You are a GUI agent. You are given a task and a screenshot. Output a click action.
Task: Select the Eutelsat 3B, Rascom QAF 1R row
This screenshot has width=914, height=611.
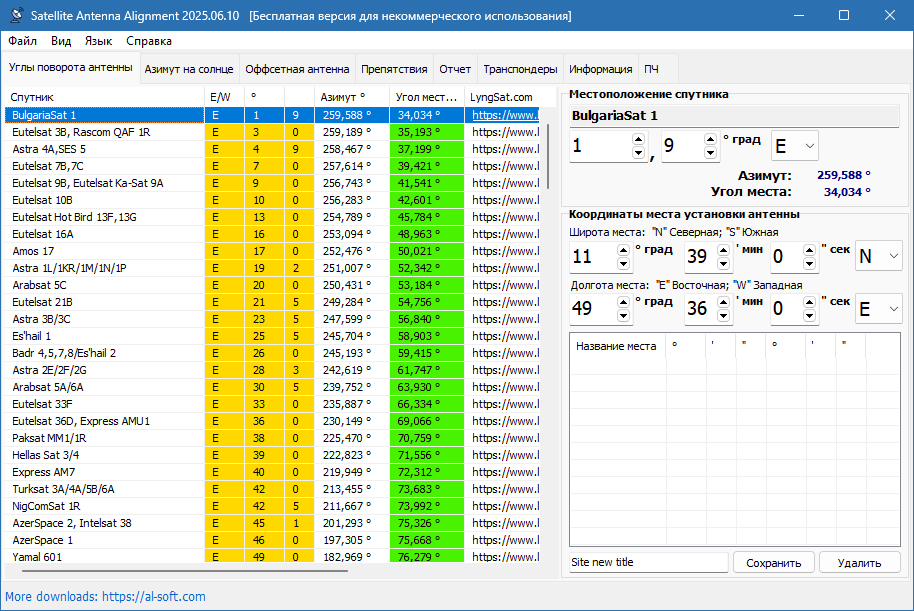click(273, 132)
